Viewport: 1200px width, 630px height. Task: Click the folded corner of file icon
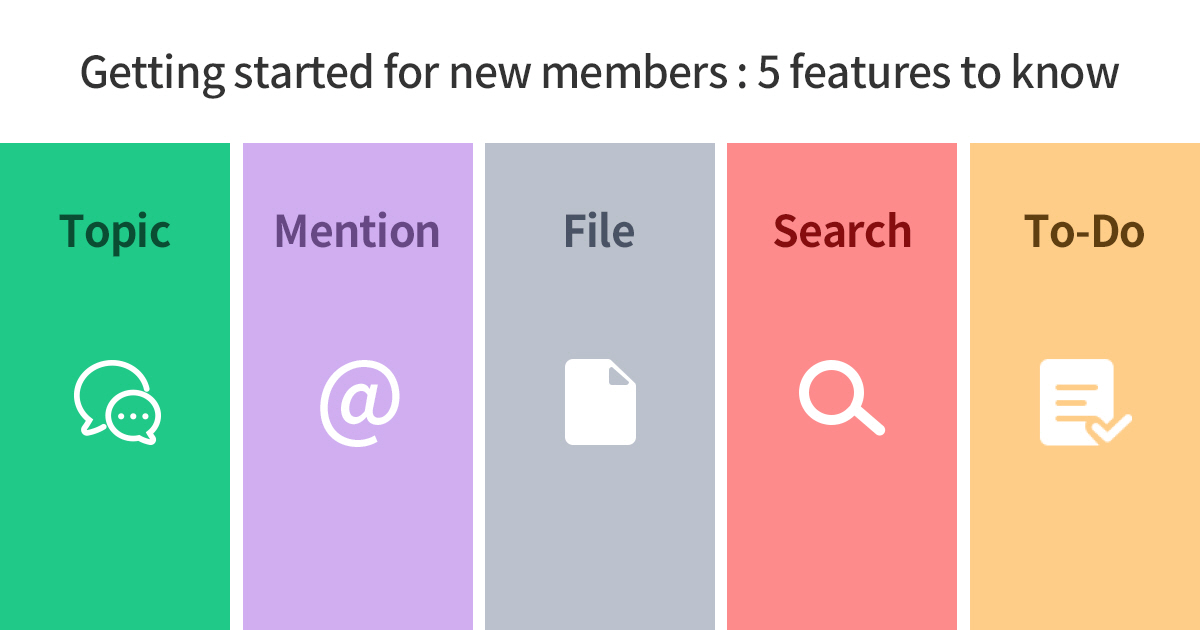coord(623,372)
